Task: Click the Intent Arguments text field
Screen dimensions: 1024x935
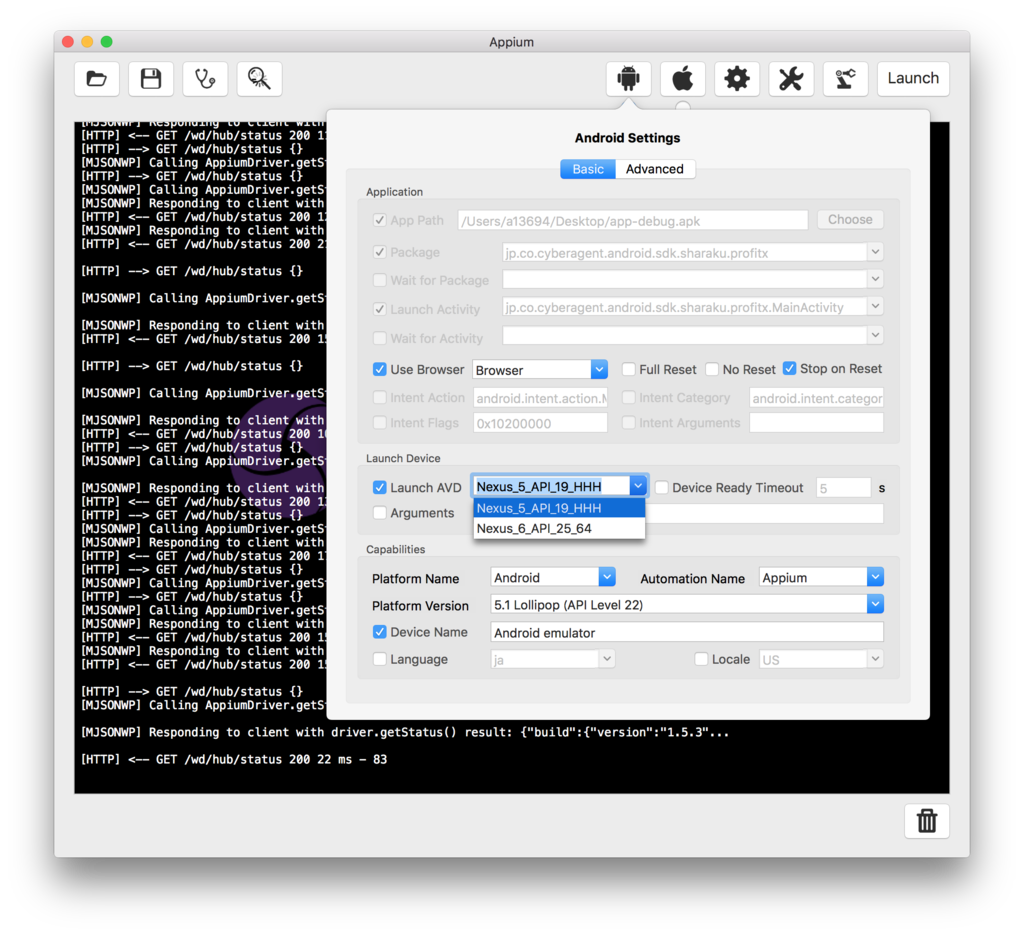Action: [x=816, y=424]
